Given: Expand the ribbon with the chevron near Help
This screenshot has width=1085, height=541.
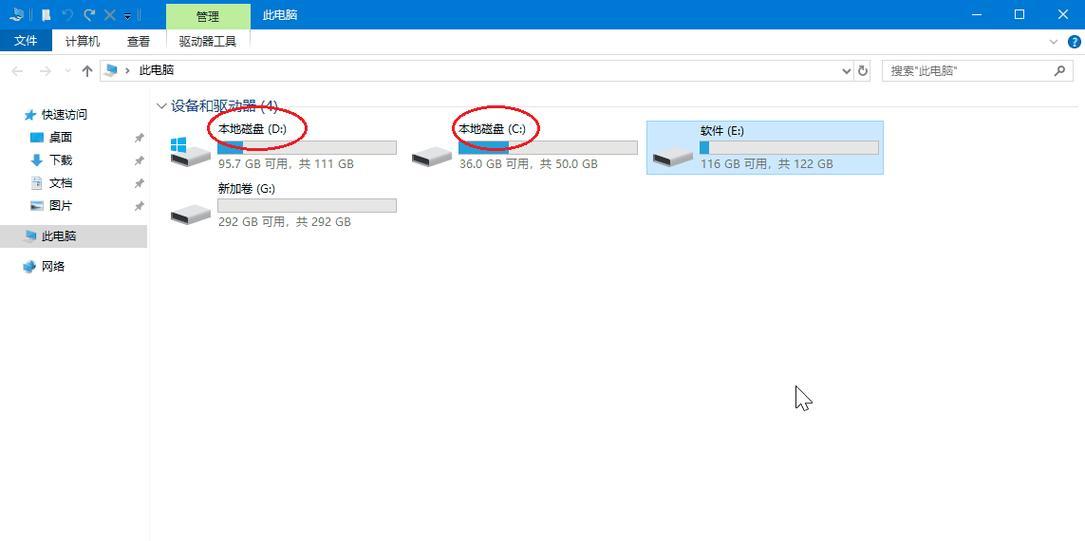Looking at the screenshot, I should click(1053, 42).
